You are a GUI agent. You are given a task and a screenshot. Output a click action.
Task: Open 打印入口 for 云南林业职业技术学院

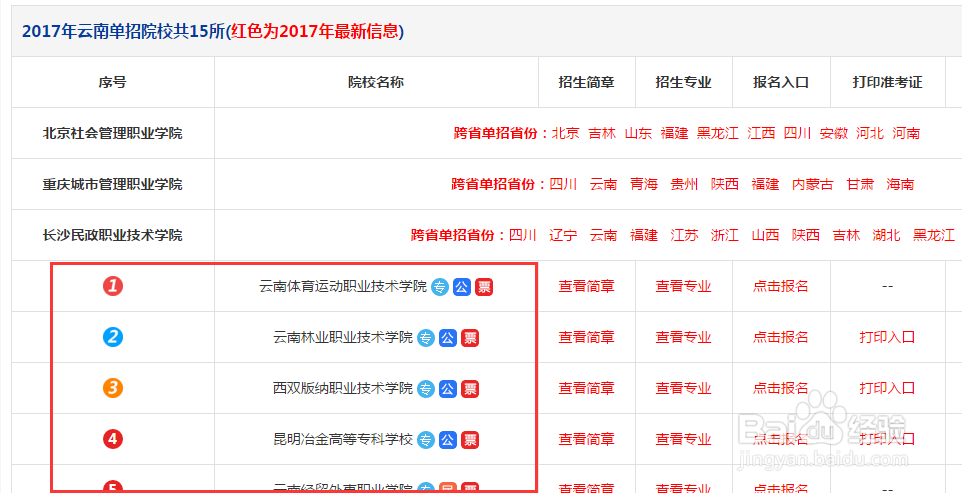coord(887,337)
